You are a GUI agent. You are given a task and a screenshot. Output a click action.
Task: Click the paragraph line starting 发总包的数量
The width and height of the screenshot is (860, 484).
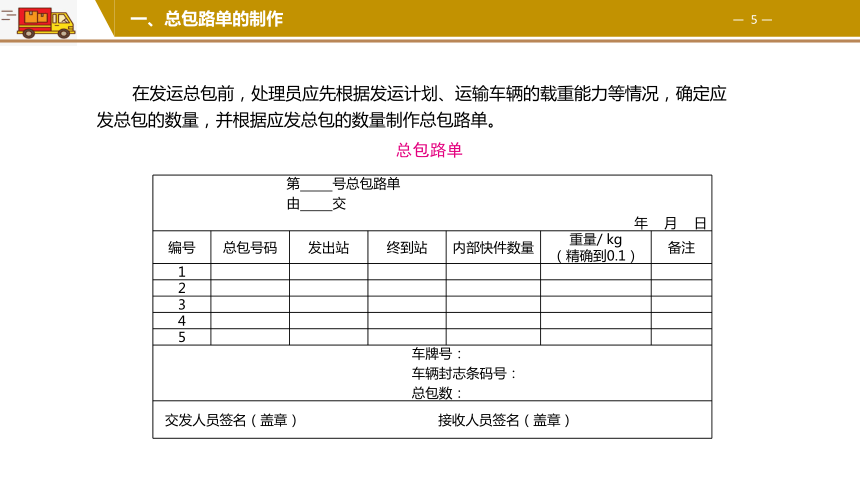297,120
